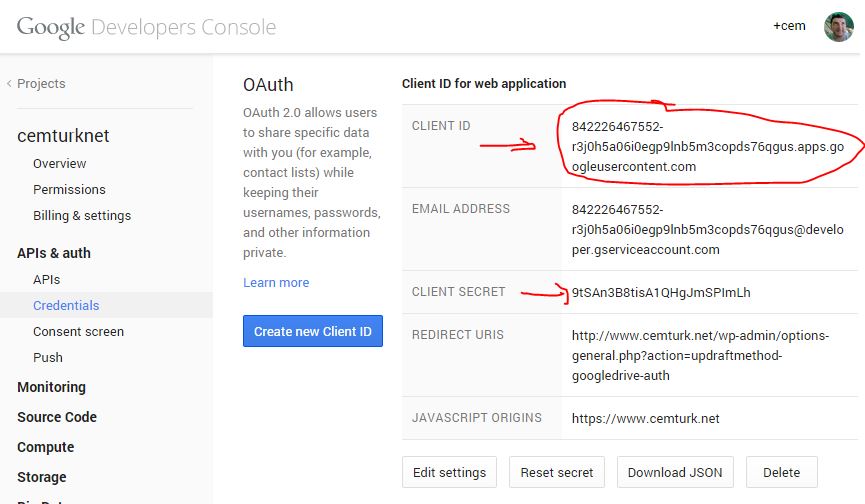Click the Edit settings button
The width and height of the screenshot is (865, 504).
click(x=449, y=472)
